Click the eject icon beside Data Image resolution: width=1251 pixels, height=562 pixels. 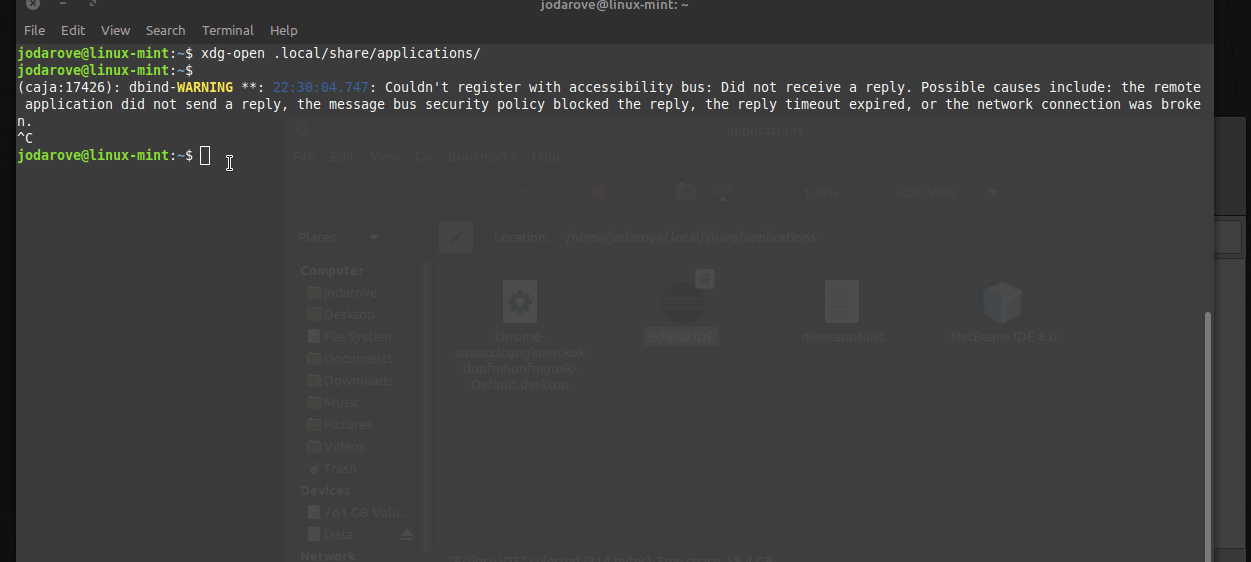[x=407, y=535]
